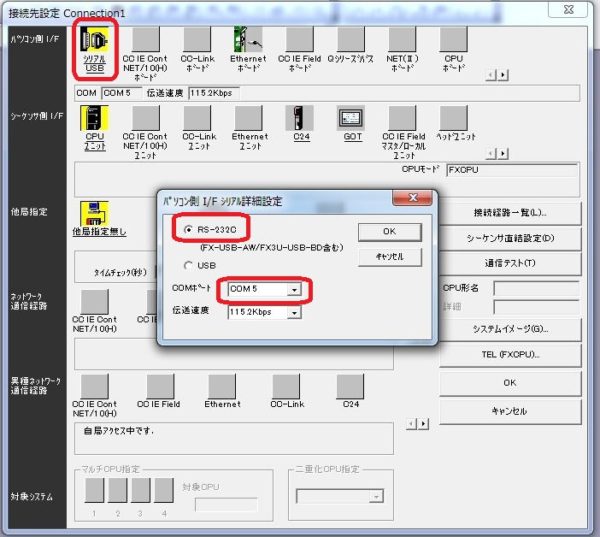Open the COM port dropdown in serial dialog

pyautogui.click(x=294, y=289)
